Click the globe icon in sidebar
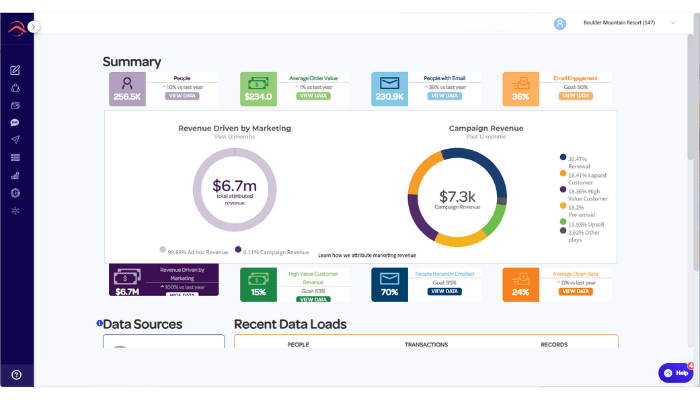 click(x=15, y=192)
